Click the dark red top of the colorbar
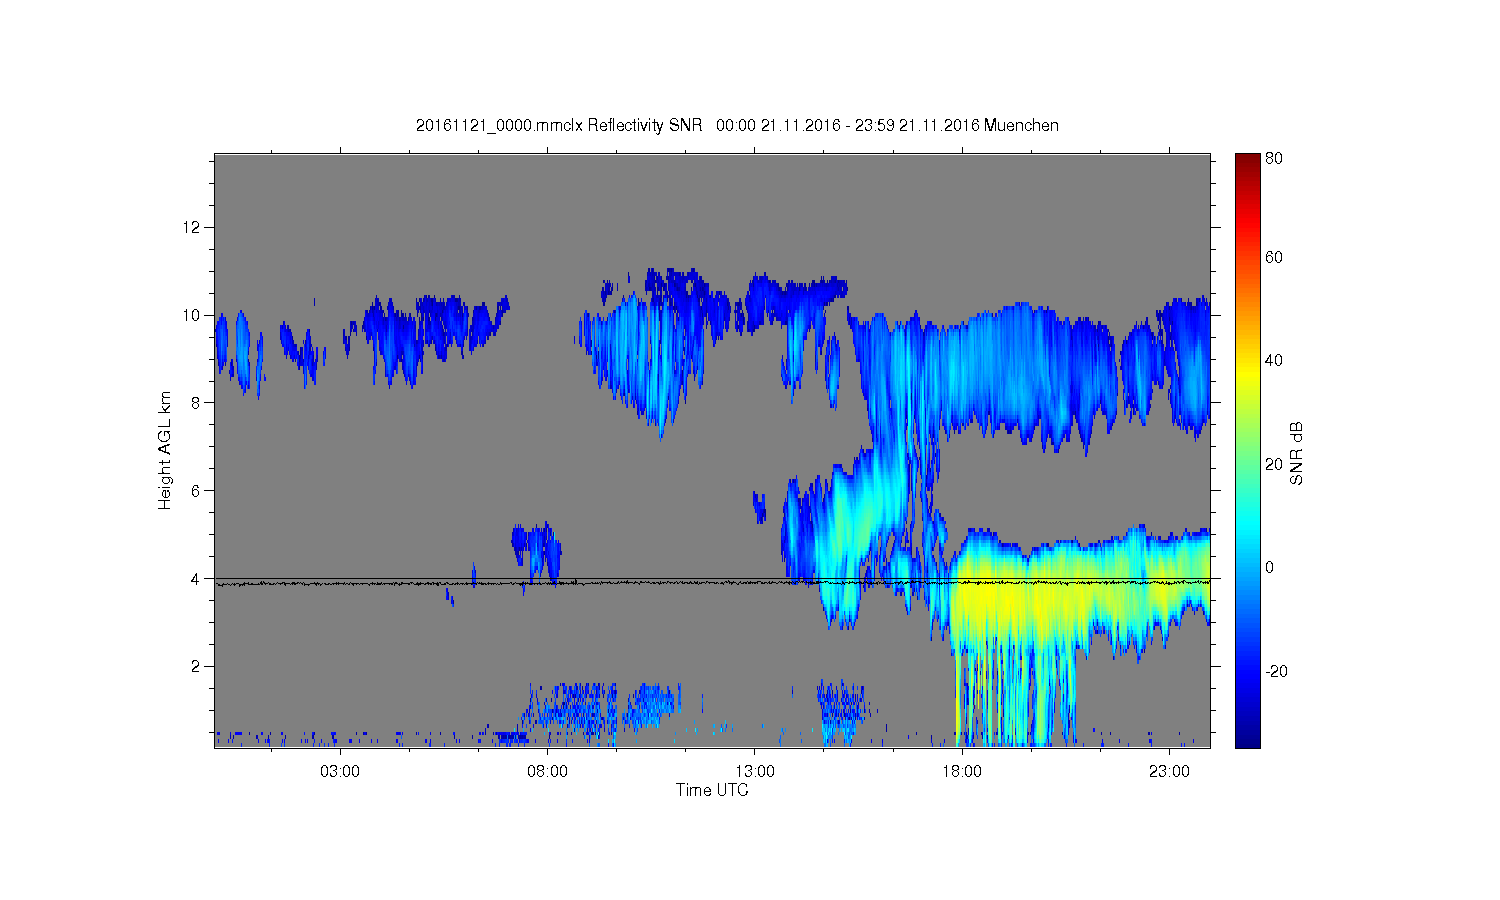The image size is (1500, 900). 1247,162
